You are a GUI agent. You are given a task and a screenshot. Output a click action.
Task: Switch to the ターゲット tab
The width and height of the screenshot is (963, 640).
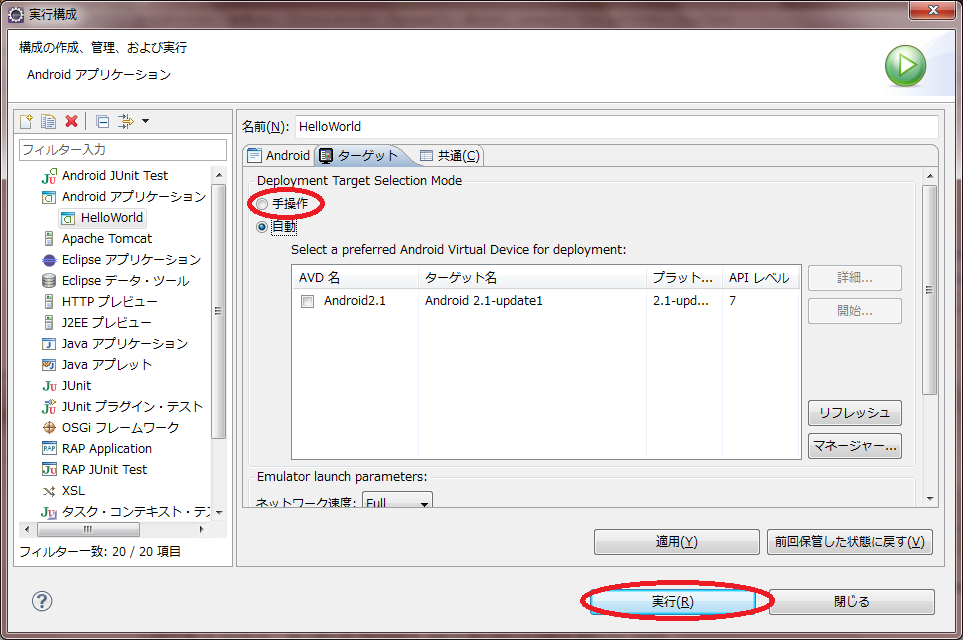361,155
